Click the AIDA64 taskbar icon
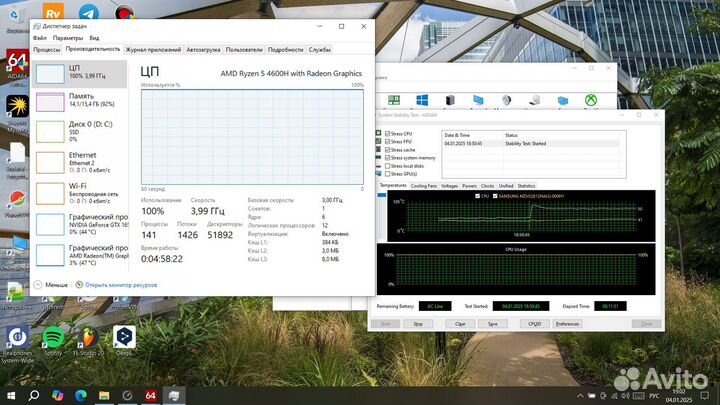The image size is (720, 405). (152, 395)
